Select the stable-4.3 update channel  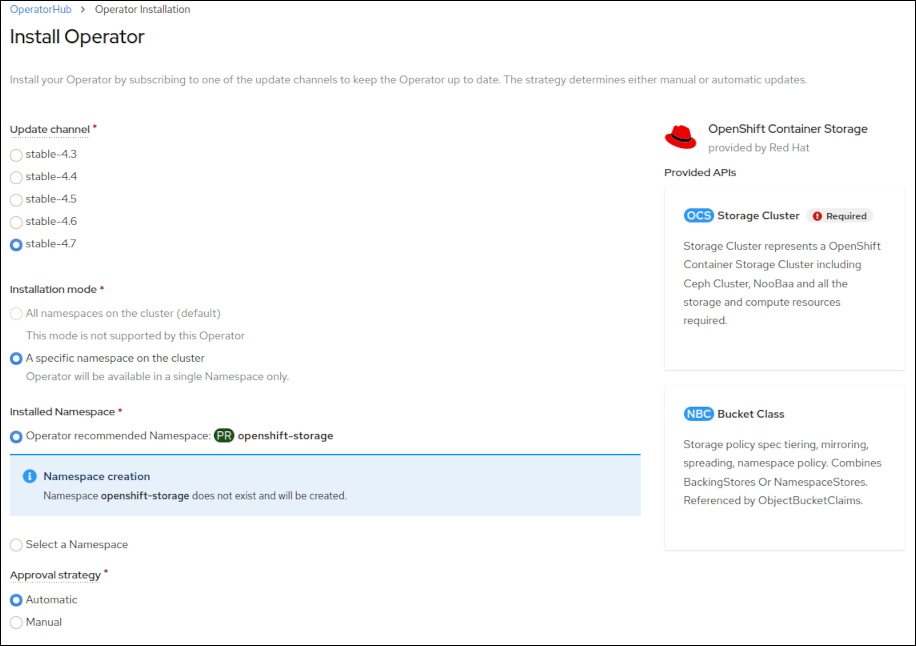click(16, 155)
